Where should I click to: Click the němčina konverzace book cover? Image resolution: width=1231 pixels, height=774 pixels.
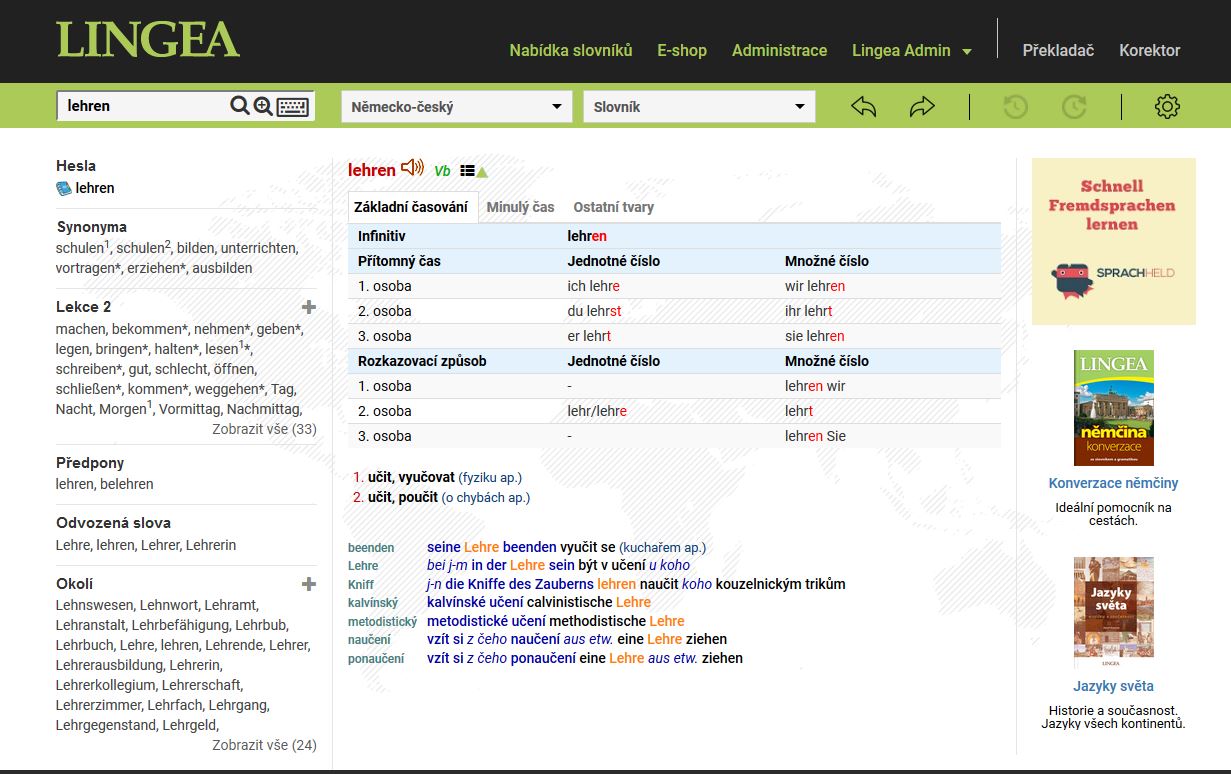pos(1113,407)
